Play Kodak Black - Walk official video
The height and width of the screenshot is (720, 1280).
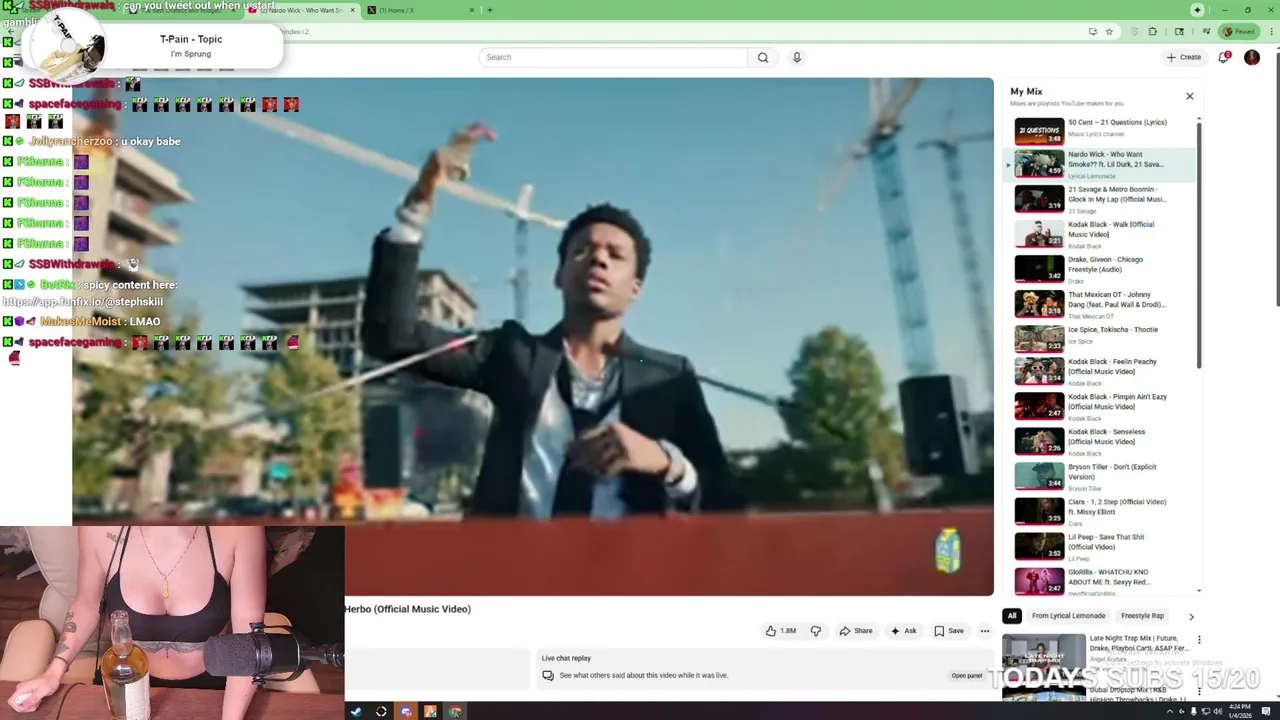(1100, 234)
